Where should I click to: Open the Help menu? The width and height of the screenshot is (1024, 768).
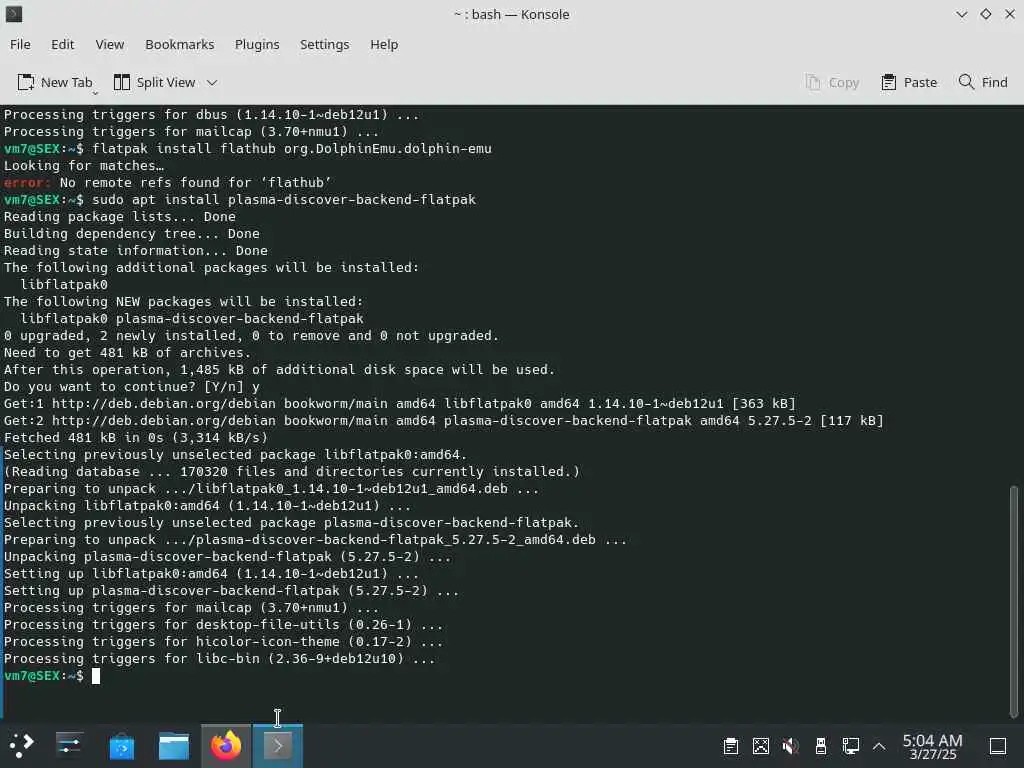point(384,44)
